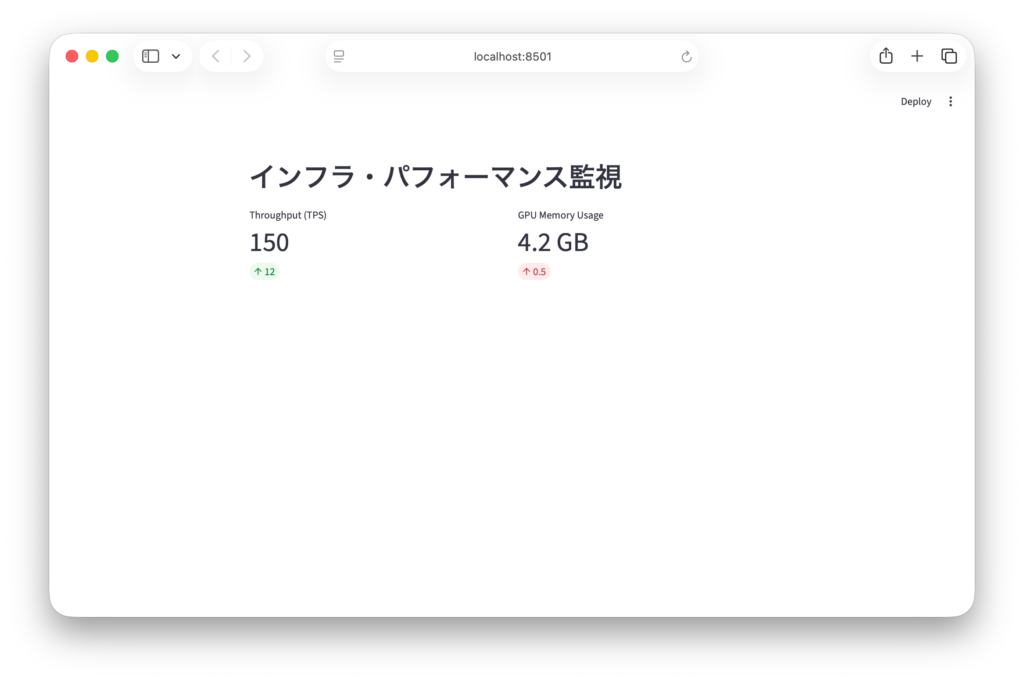Click the 4.2 GB metric value
1024x682 pixels.
tap(552, 243)
